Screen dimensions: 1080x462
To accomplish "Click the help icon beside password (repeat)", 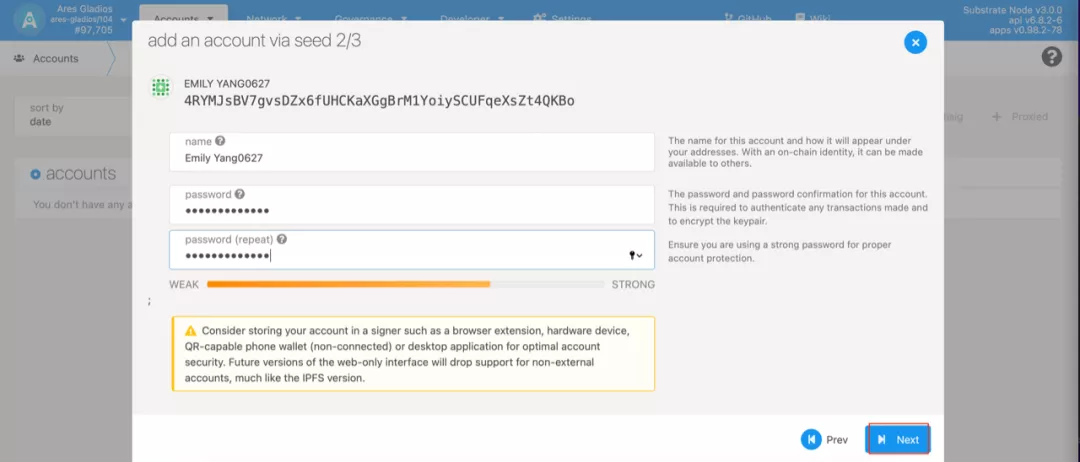I will [282, 240].
